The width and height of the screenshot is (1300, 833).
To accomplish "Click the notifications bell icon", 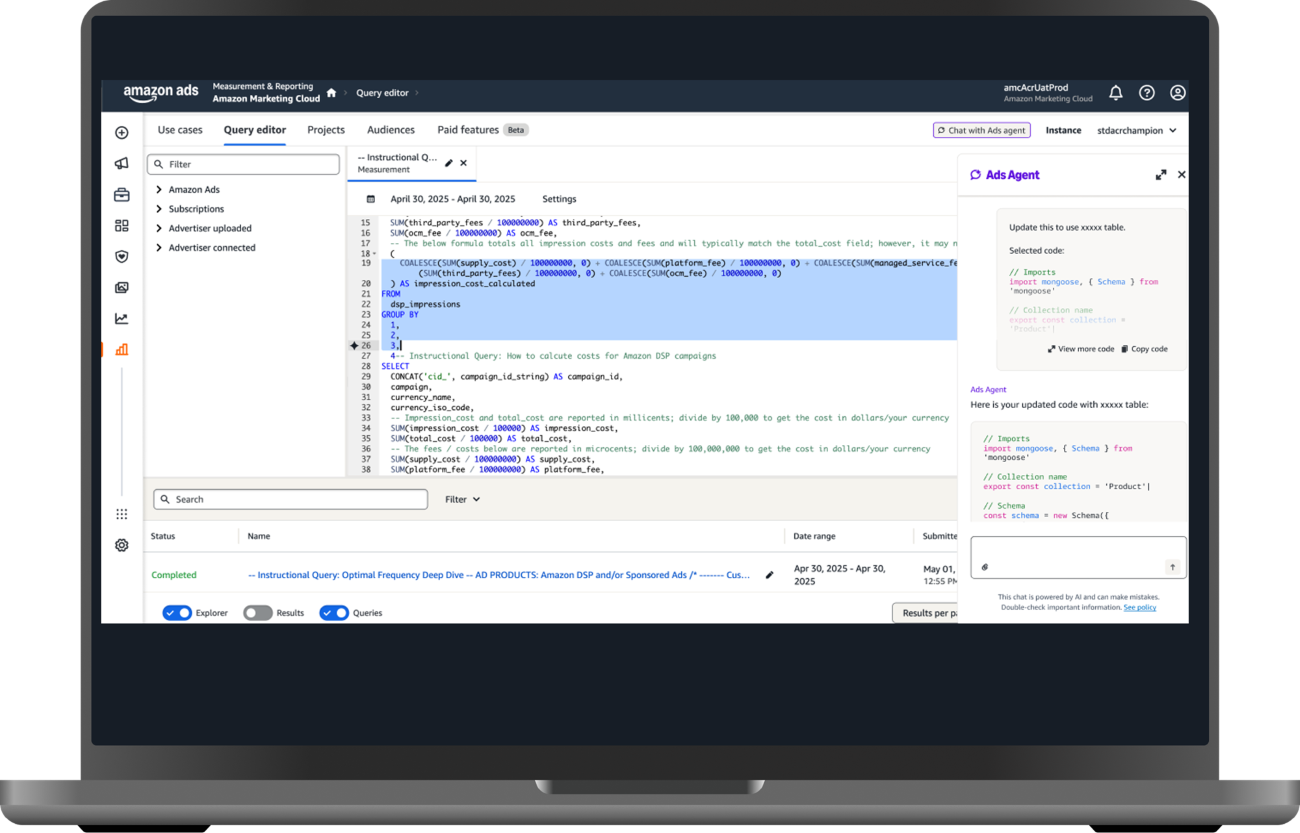I will pyautogui.click(x=1116, y=93).
